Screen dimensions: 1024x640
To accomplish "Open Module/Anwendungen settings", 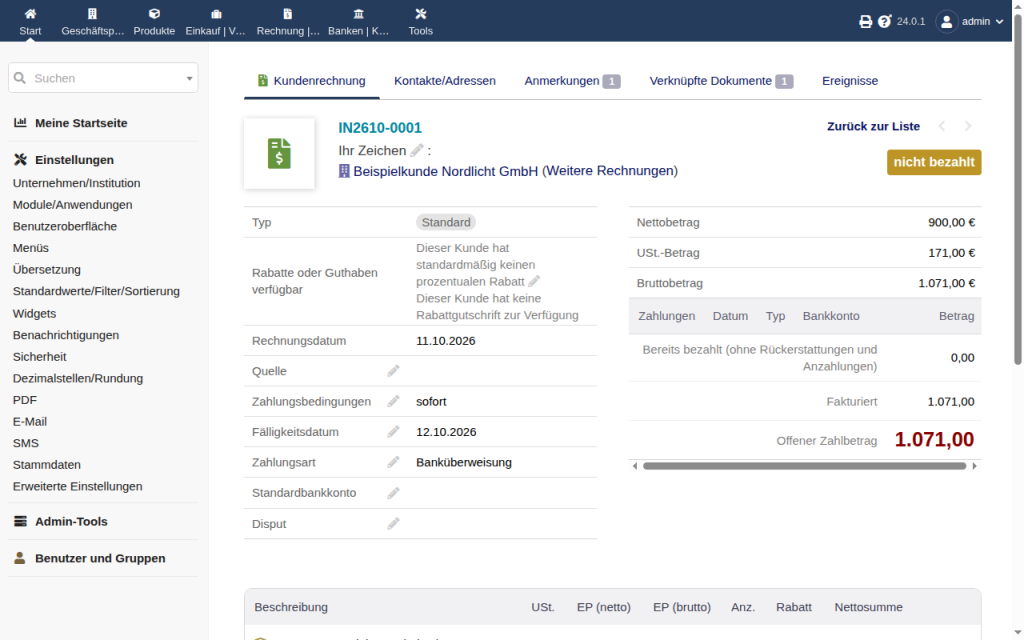I will pyautogui.click(x=72, y=205).
